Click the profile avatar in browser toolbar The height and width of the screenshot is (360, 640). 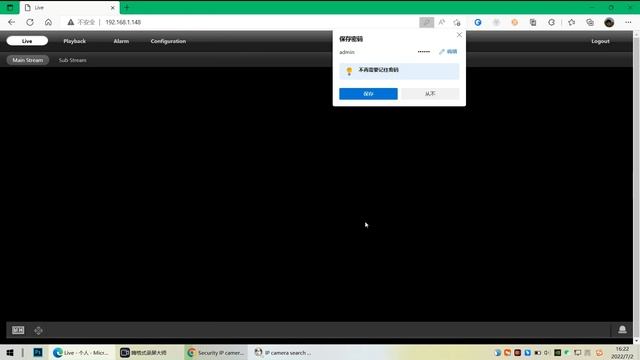609,22
